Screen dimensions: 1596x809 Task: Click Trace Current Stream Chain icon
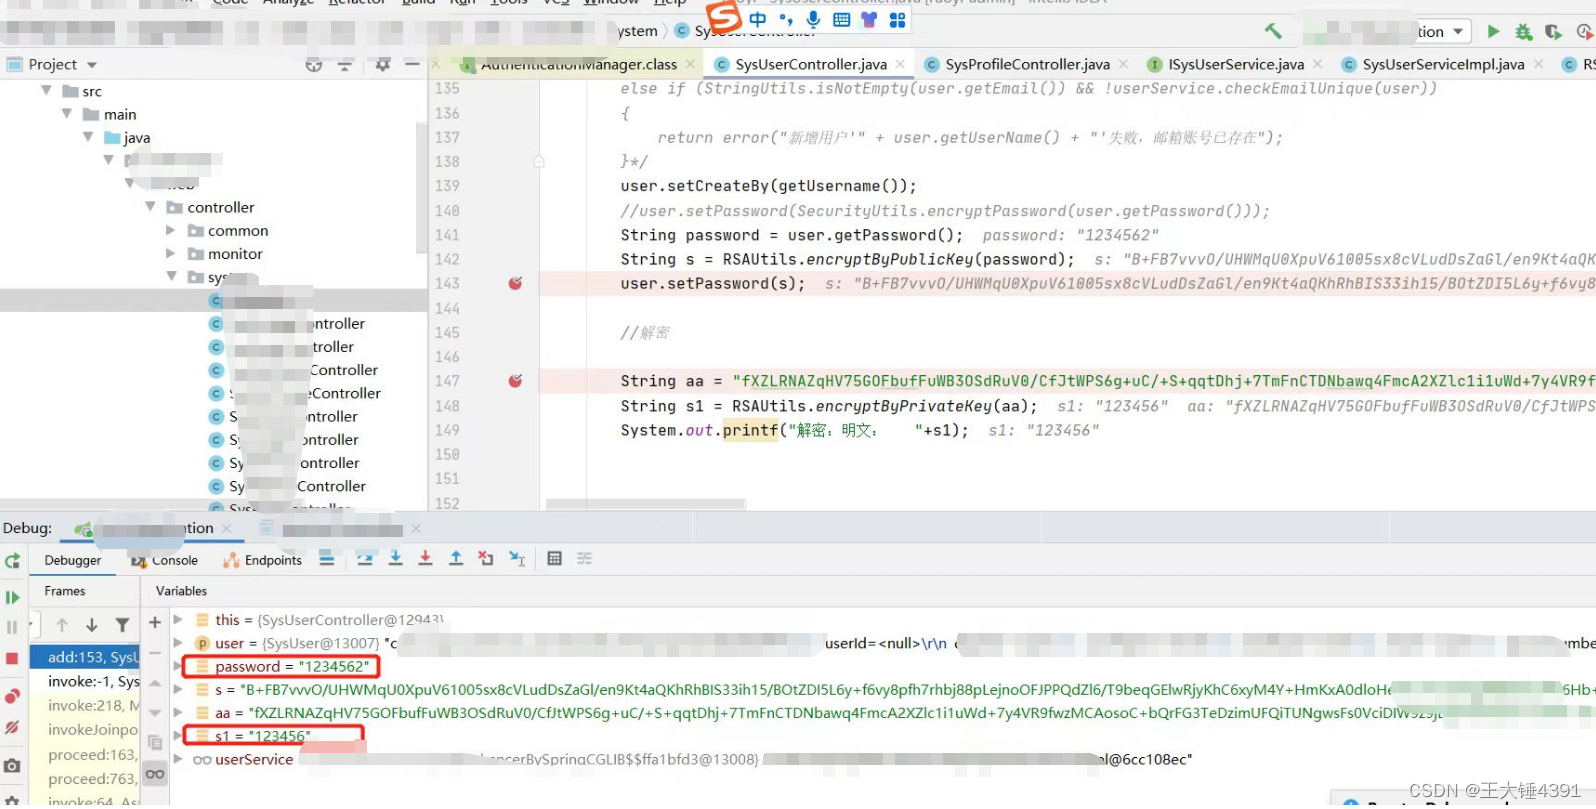coord(585,559)
